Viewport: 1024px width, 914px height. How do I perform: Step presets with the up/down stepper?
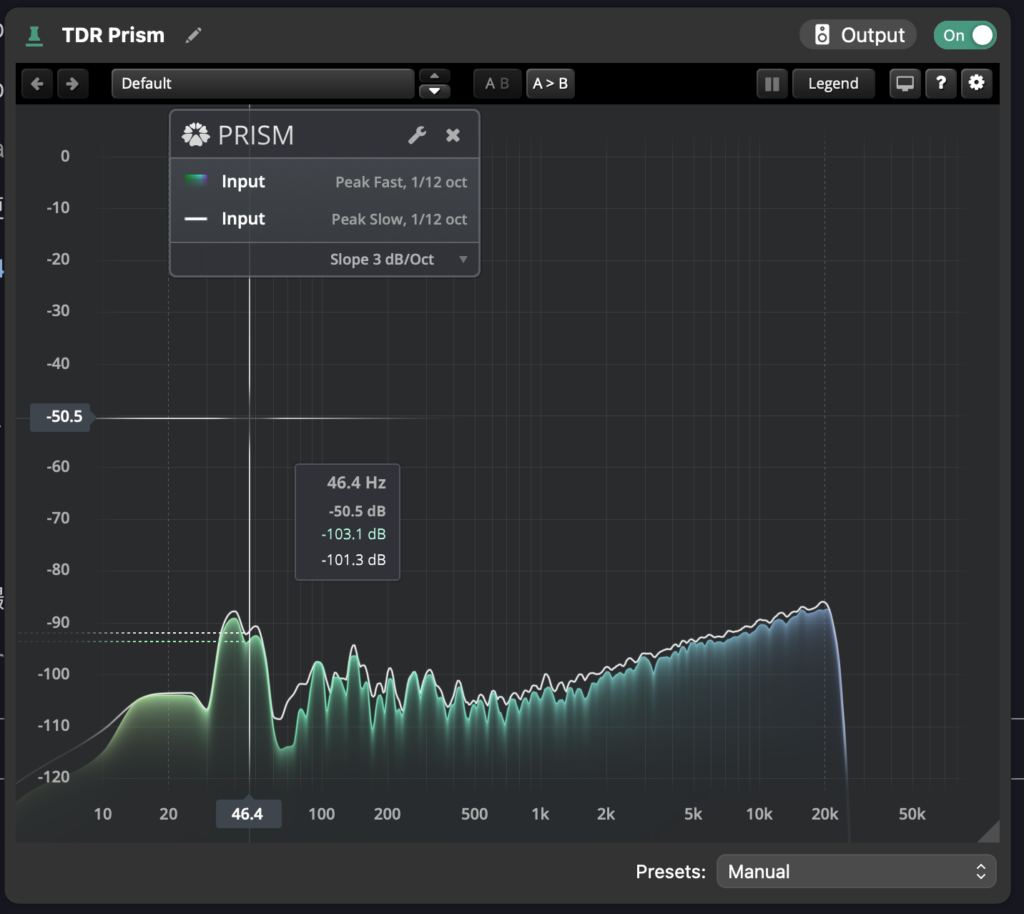tap(434, 84)
